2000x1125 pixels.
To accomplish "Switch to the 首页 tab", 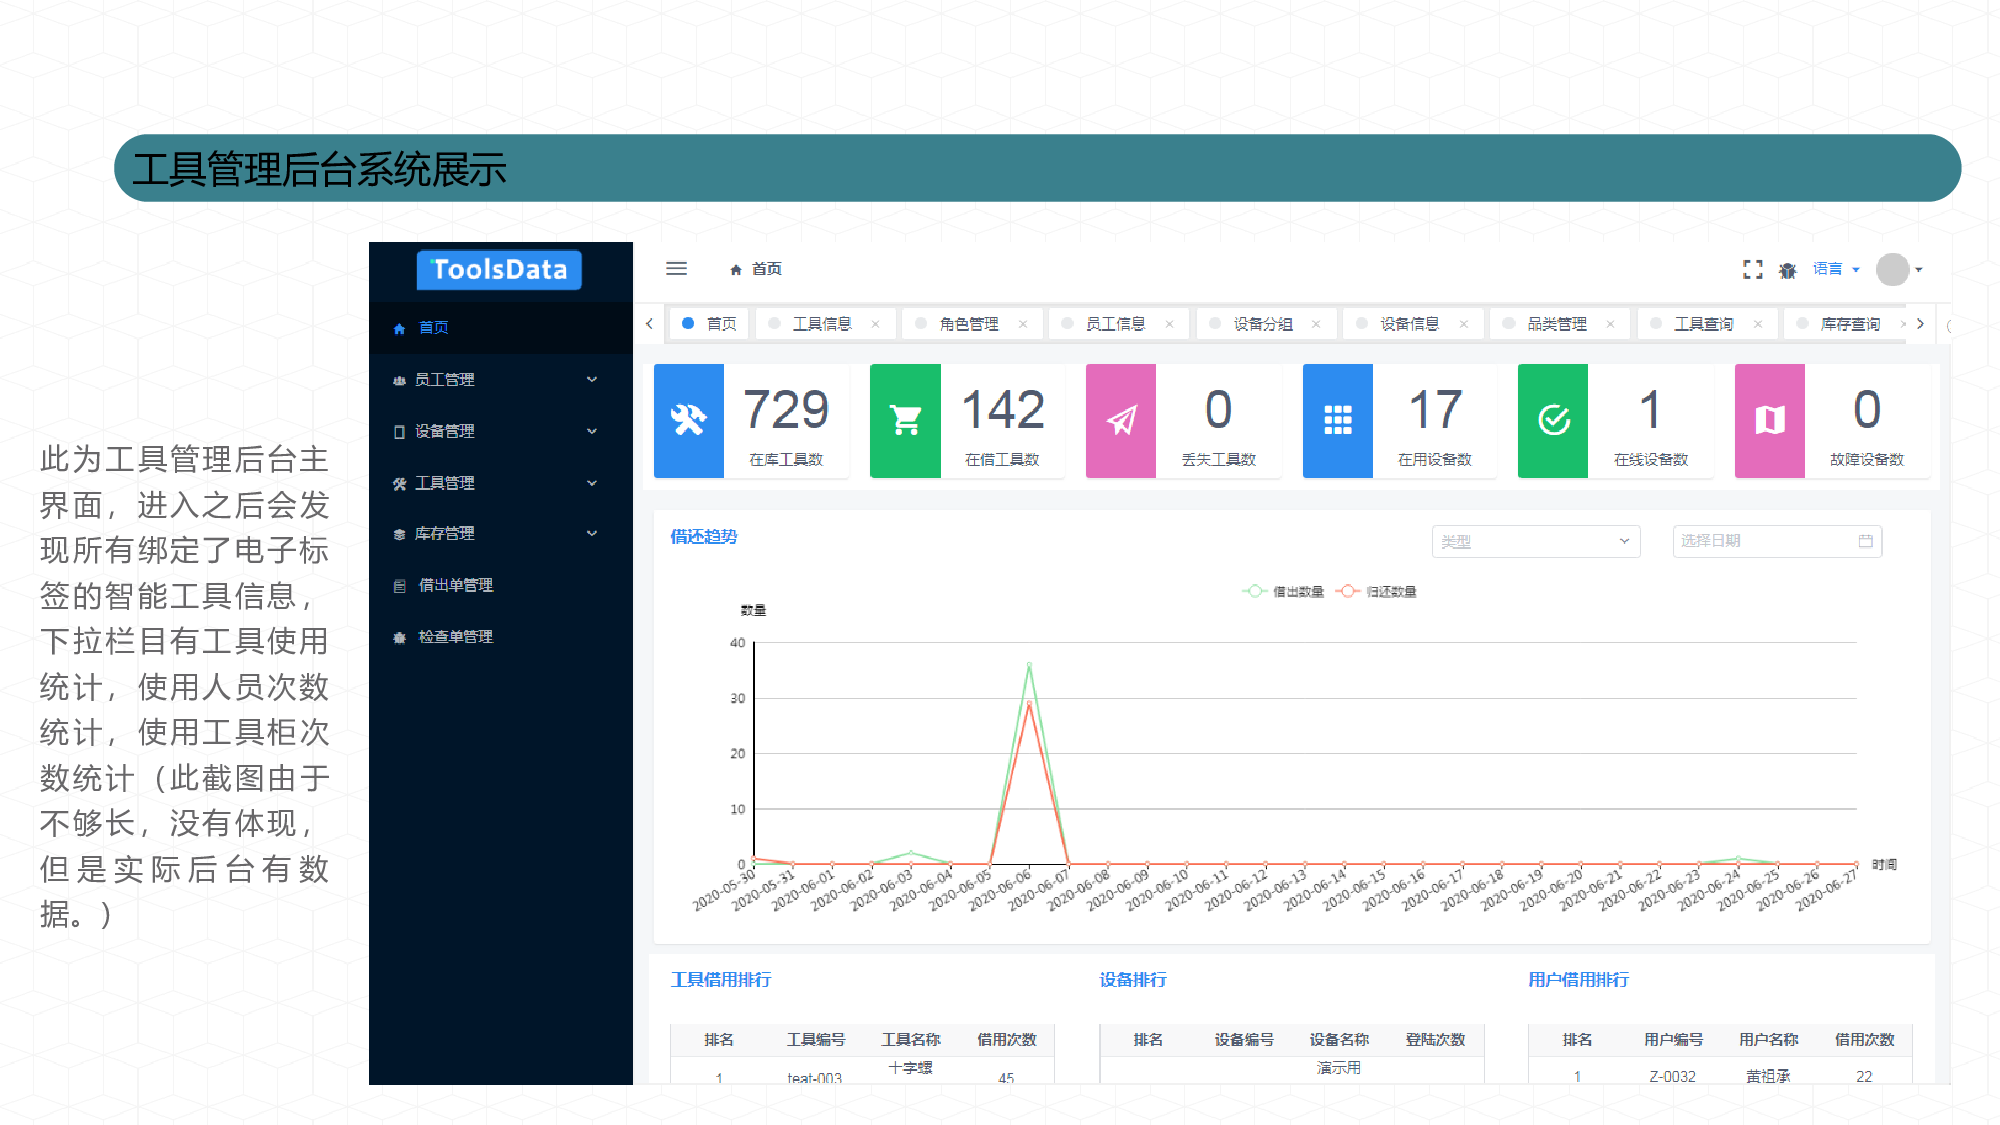I will (x=709, y=324).
